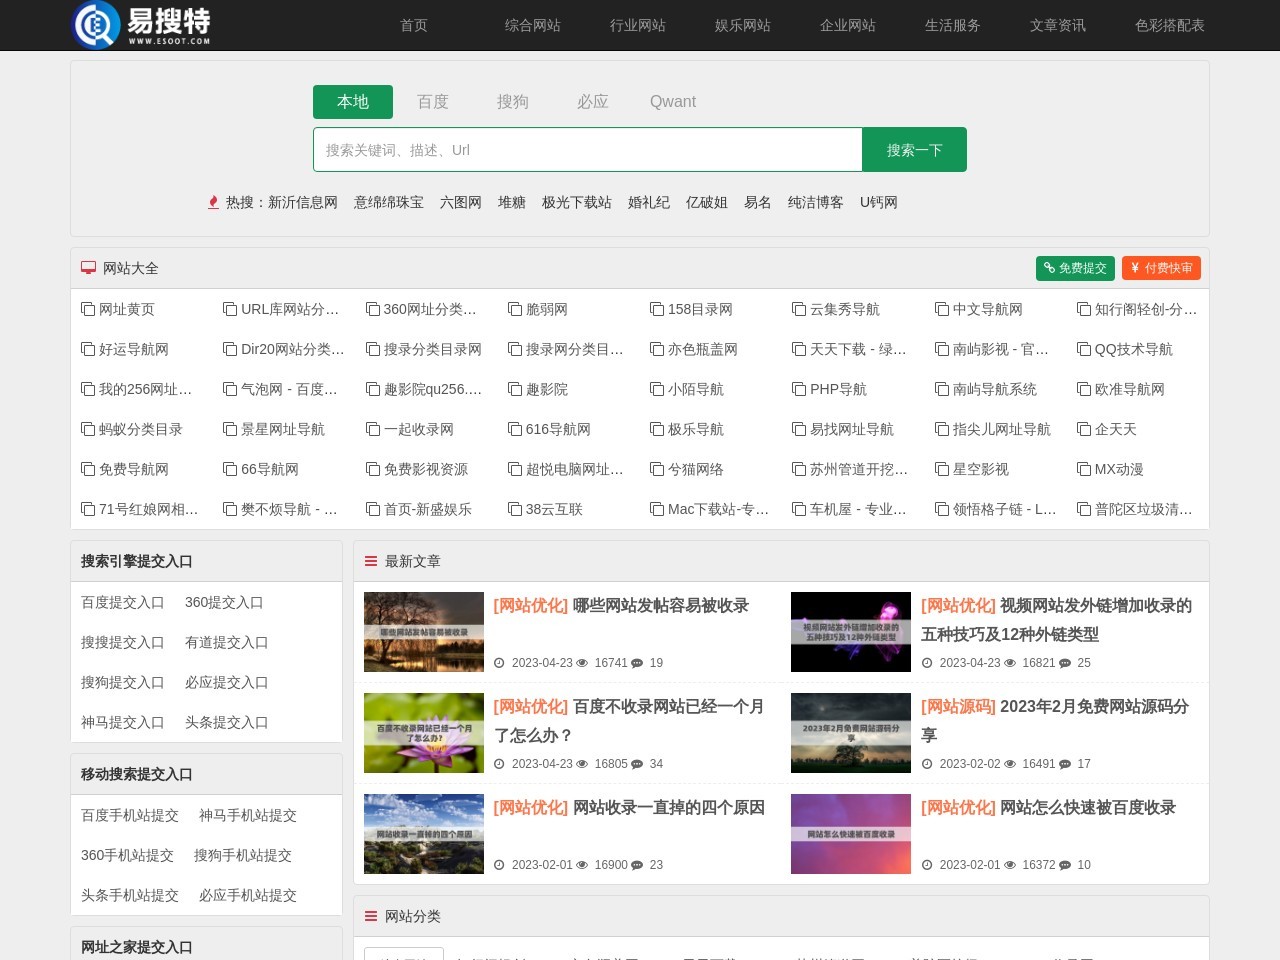Click the orange 付费快审 button
Viewport: 1280px width, 960px height.
pyautogui.click(x=1161, y=268)
